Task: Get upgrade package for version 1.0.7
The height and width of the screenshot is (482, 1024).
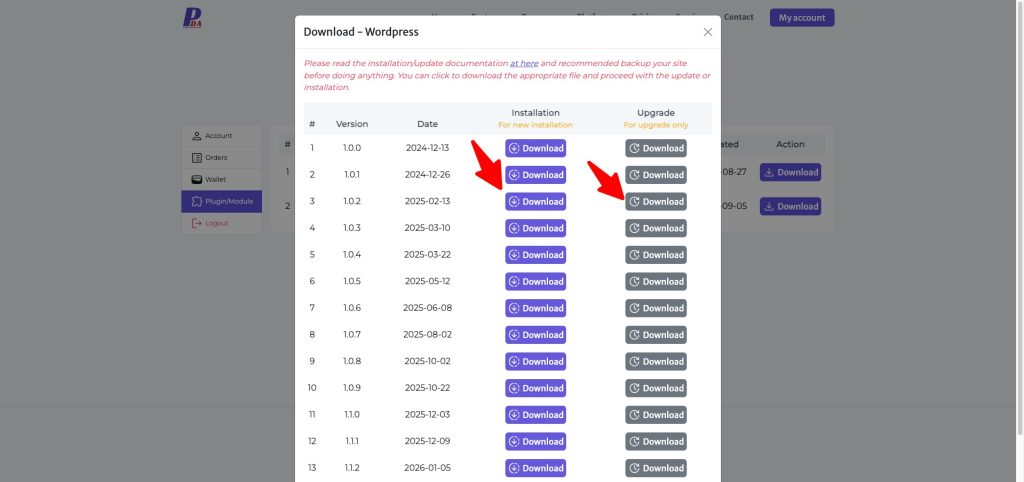Action: pyautogui.click(x=656, y=335)
